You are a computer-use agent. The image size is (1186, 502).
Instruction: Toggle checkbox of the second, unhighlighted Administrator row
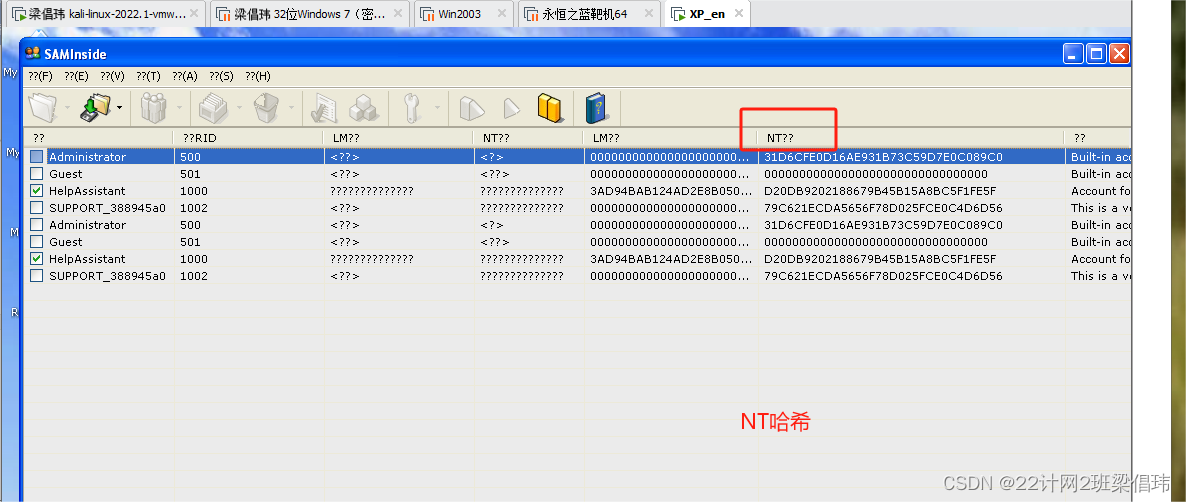coord(37,225)
